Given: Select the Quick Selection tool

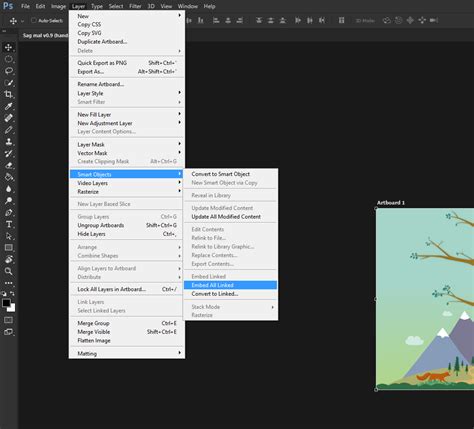Looking at the screenshot, I should coord(9,83).
